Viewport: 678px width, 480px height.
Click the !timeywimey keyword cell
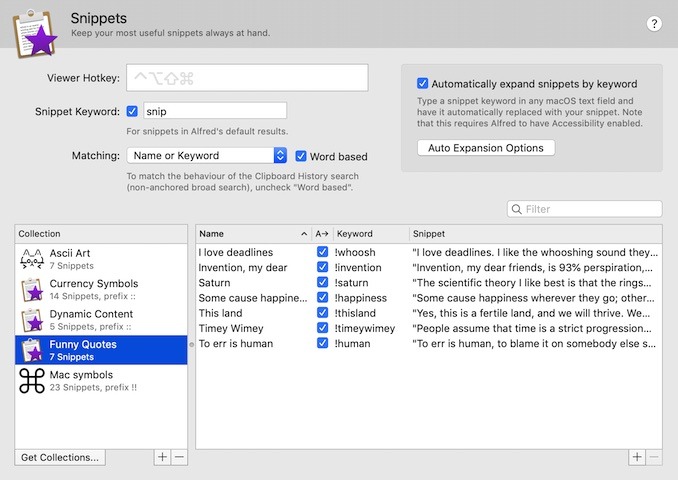pyautogui.click(x=365, y=329)
